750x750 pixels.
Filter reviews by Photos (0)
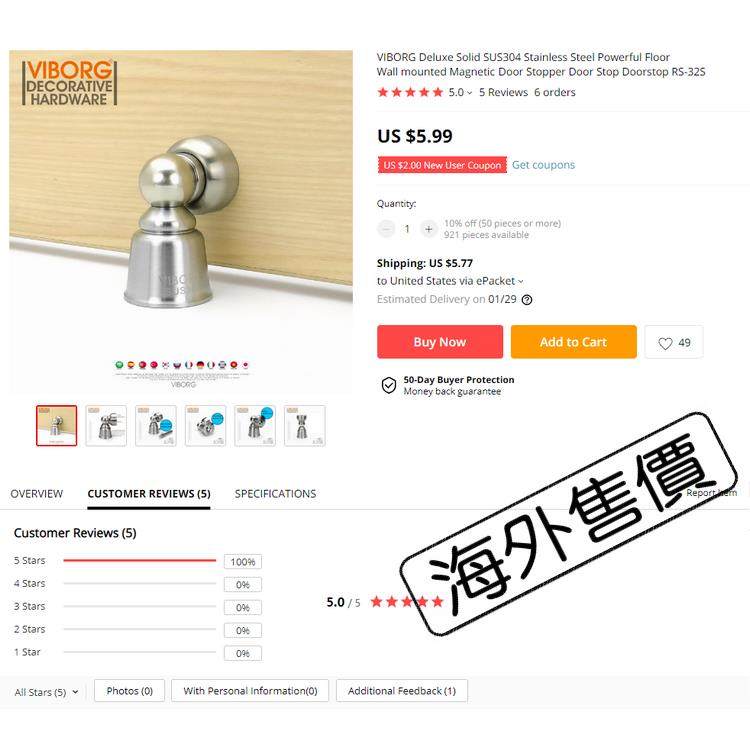(129, 691)
